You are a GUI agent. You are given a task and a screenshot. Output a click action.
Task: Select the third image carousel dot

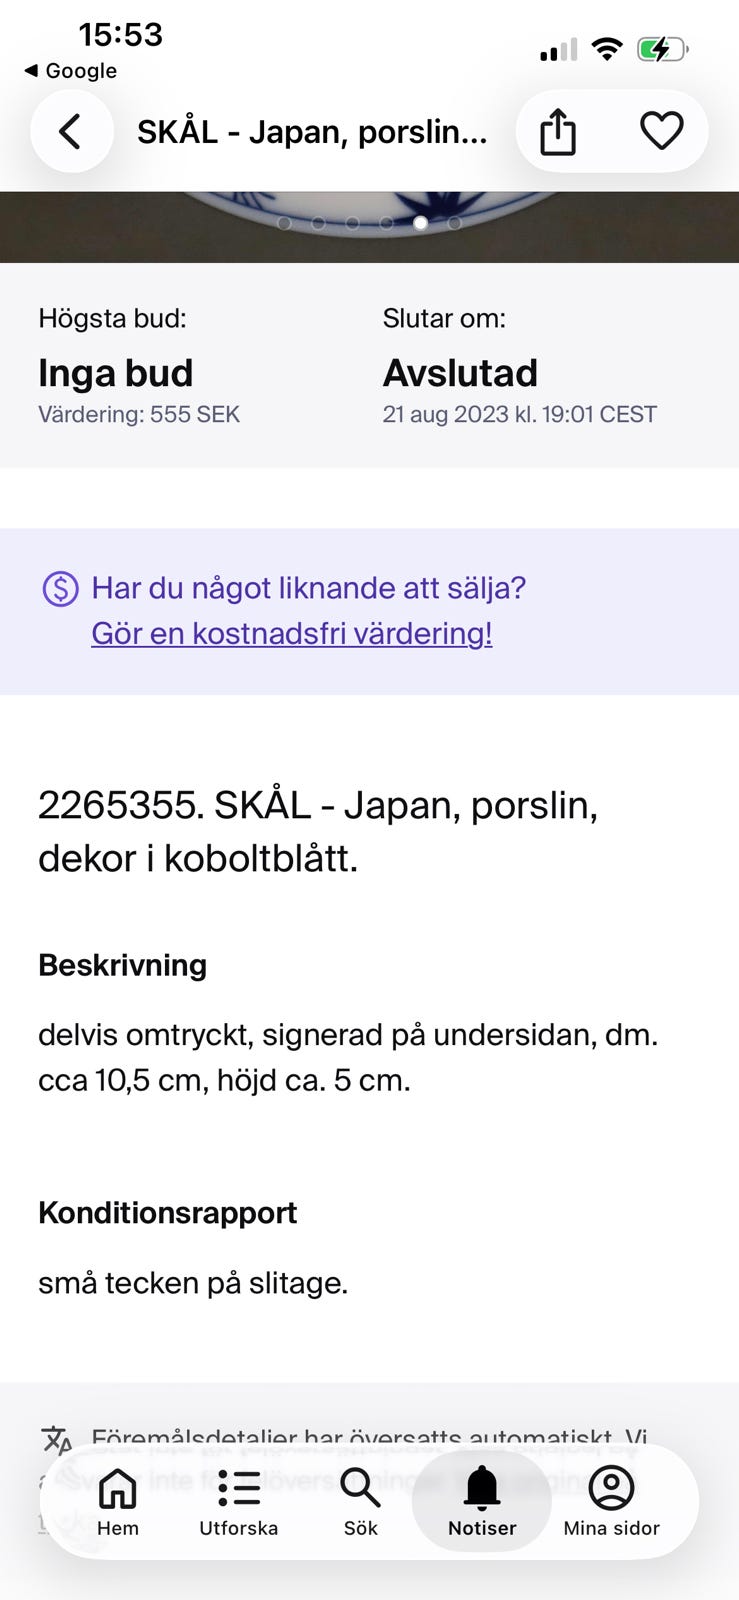click(352, 223)
